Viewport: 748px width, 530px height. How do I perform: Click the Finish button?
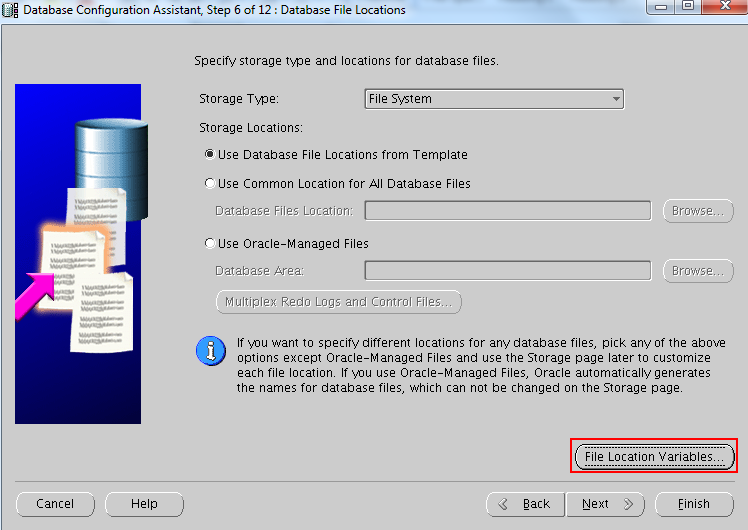[694, 504]
